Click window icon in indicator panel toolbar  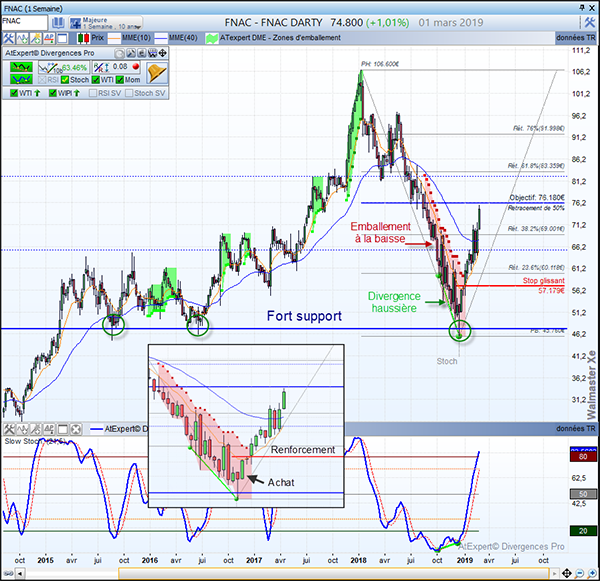click(63, 429)
